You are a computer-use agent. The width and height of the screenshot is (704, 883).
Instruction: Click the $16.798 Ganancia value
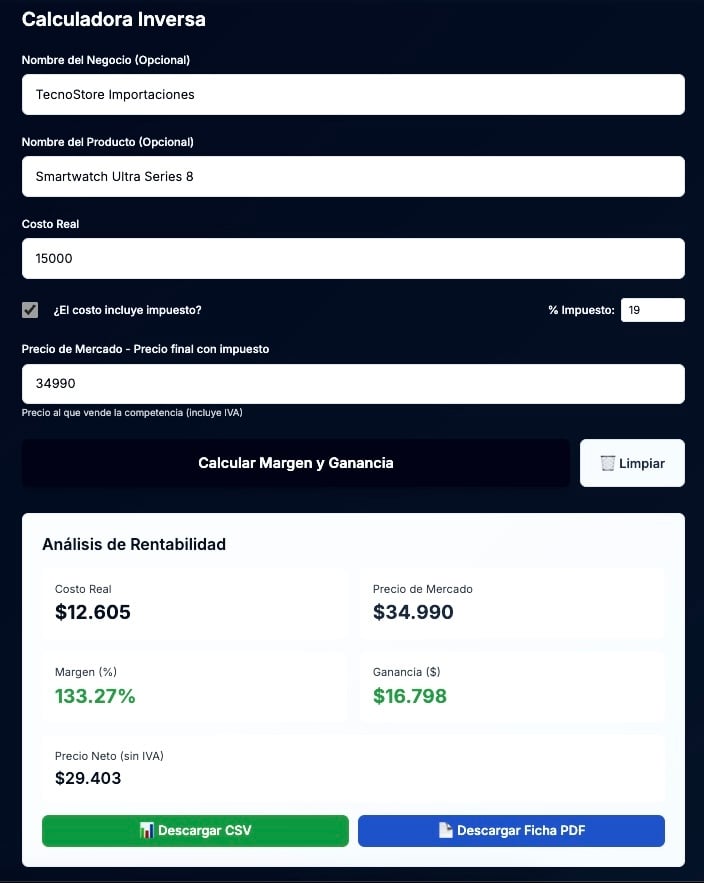[x=410, y=696]
